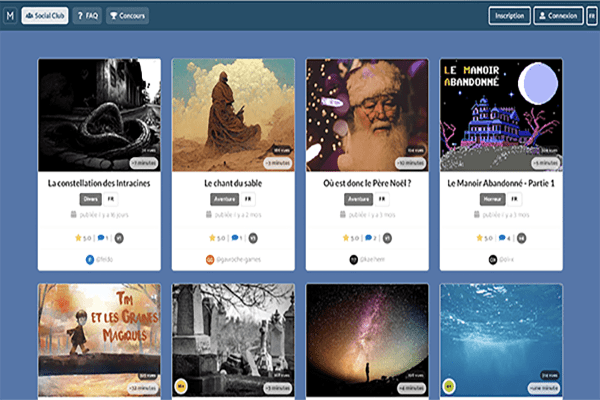Click 'publiée il y a 2 mois' text
Viewport: 600px width, 400px height.
click(x=238, y=215)
